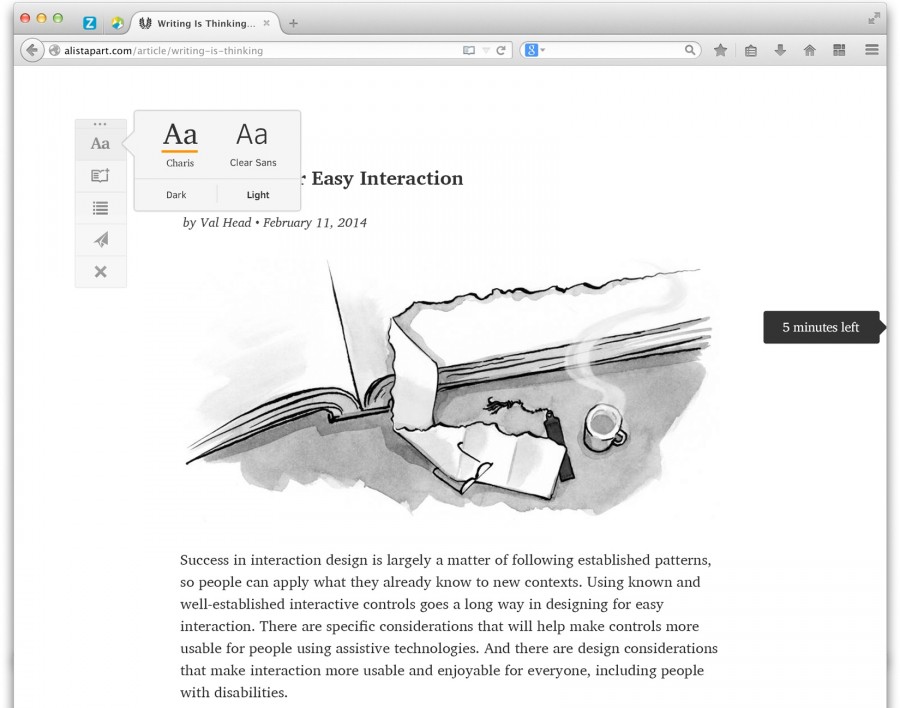Click the Home button in the toolbar
Screen dimensions: 900x708
pyautogui.click(x=808, y=50)
